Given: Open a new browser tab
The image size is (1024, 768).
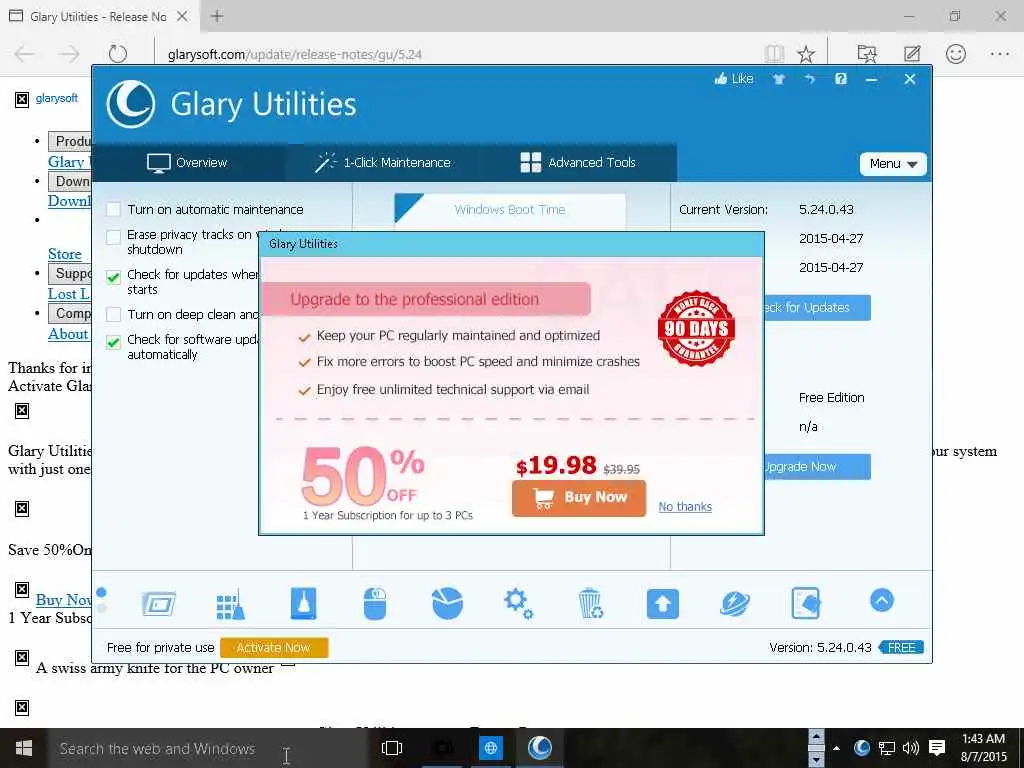Looking at the screenshot, I should click(x=217, y=16).
